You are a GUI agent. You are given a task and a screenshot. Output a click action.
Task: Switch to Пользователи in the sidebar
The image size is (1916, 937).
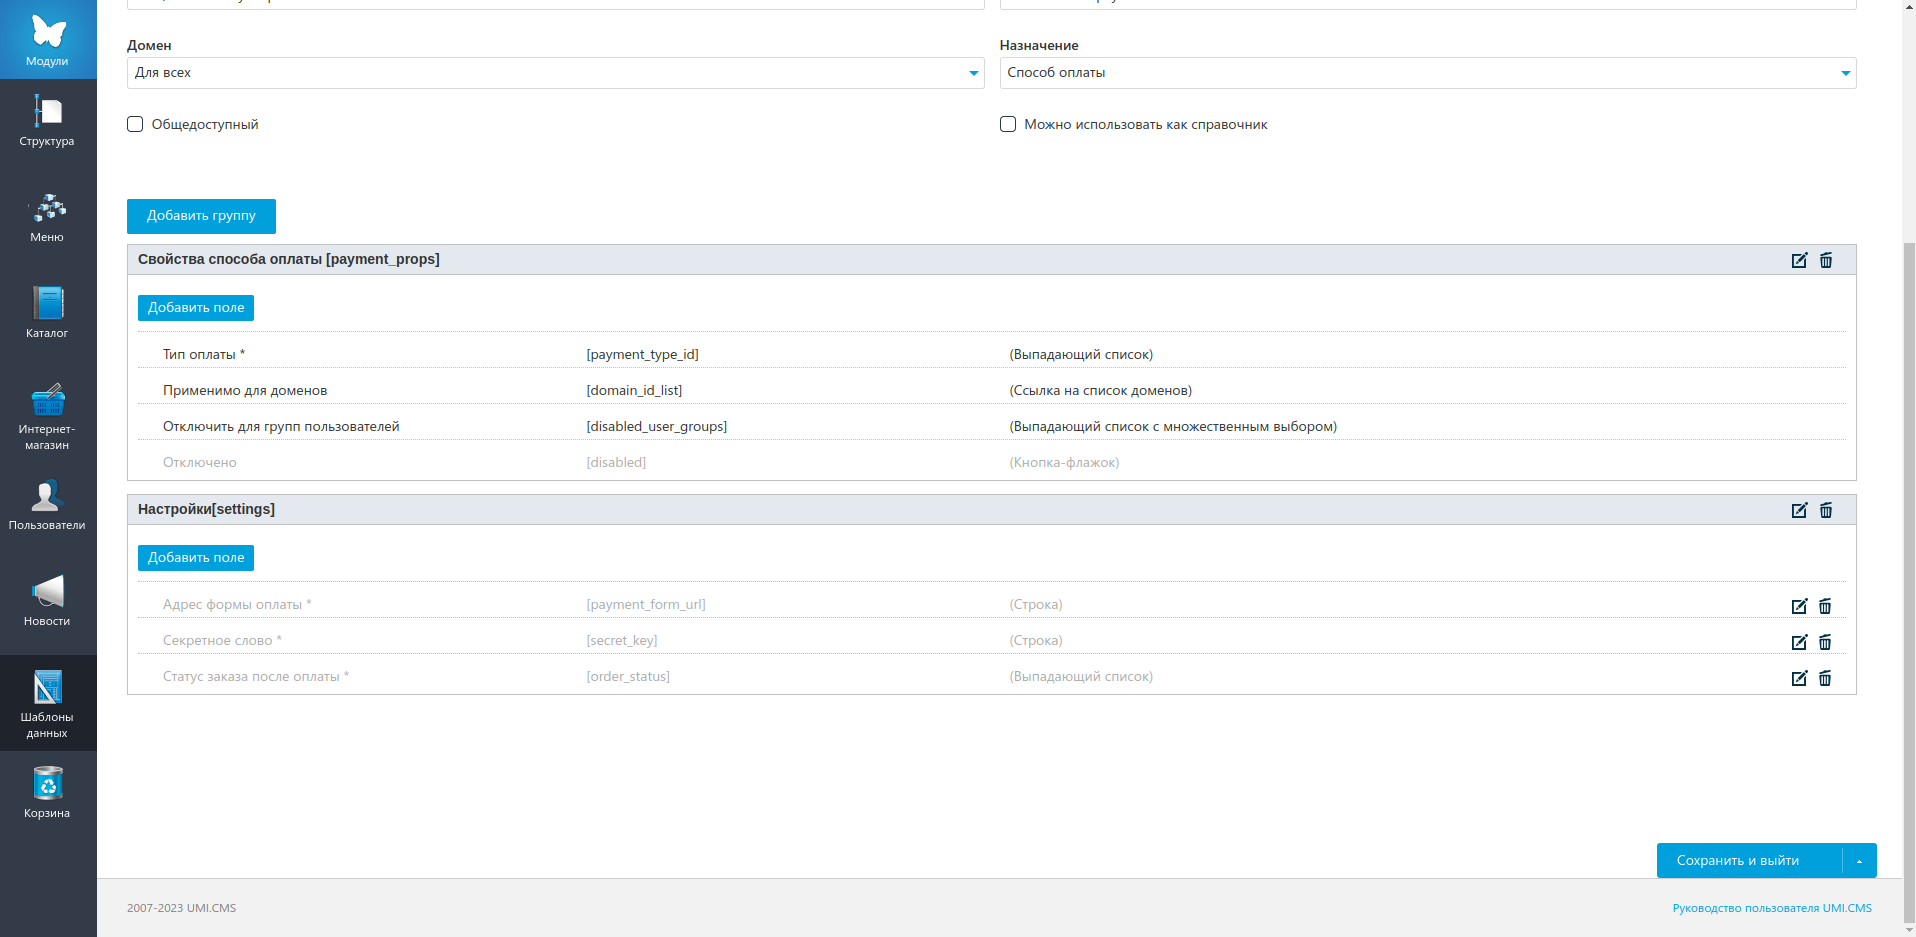point(48,505)
